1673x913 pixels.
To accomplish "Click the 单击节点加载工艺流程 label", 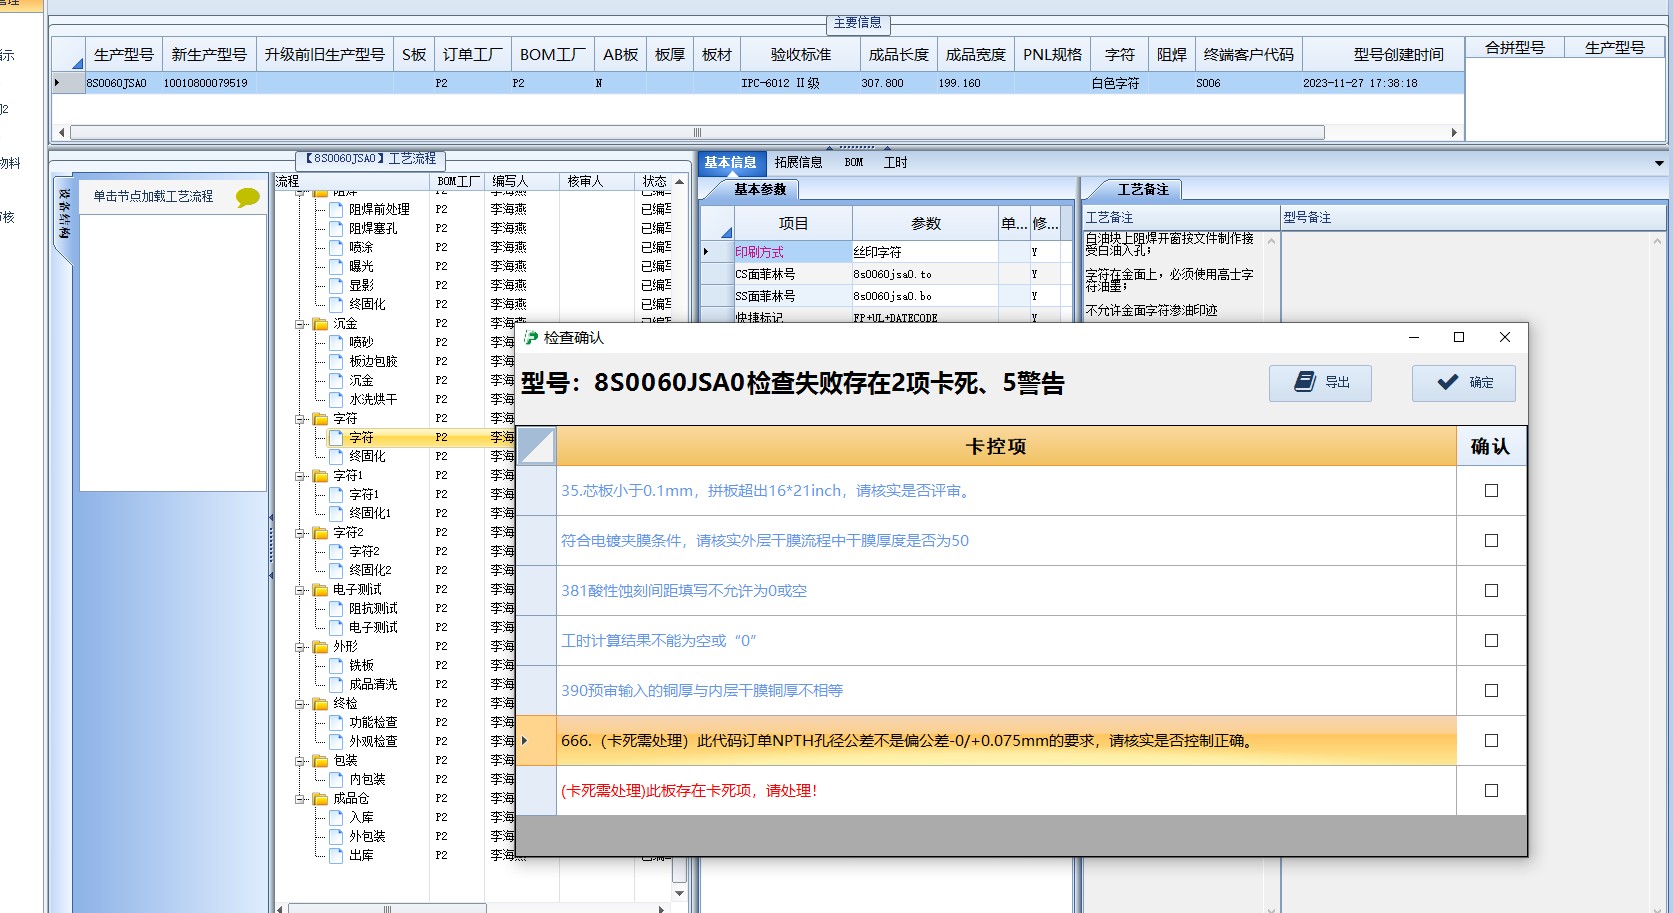I will tap(153, 197).
